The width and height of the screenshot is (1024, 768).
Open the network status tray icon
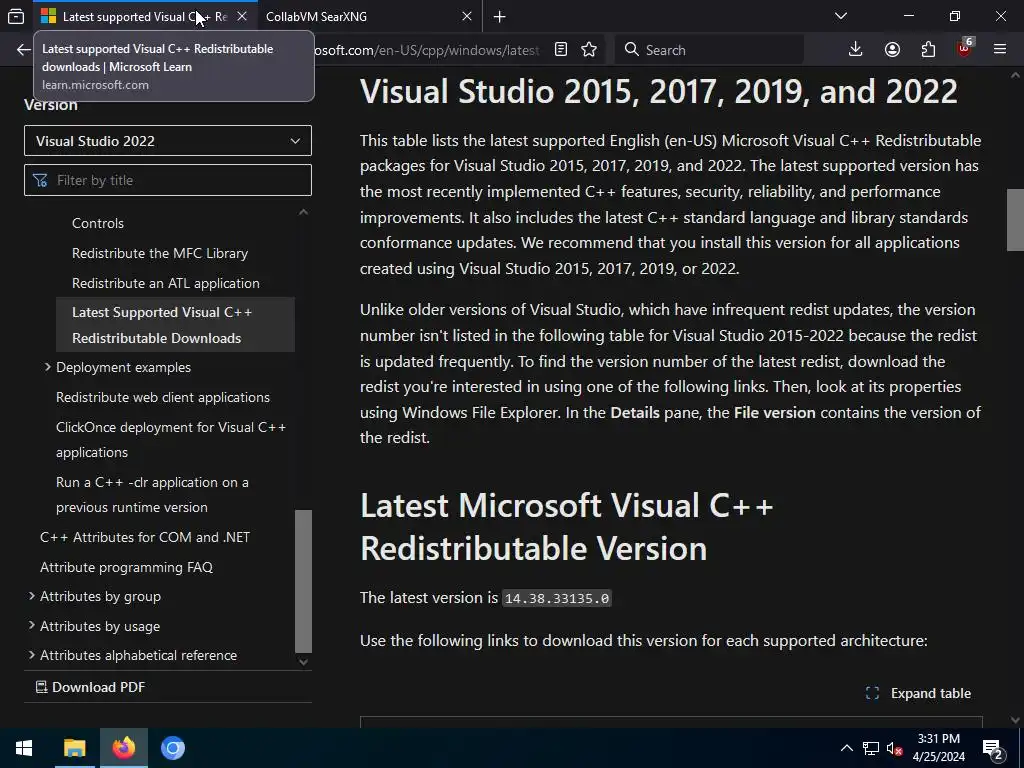pos(871,748)
